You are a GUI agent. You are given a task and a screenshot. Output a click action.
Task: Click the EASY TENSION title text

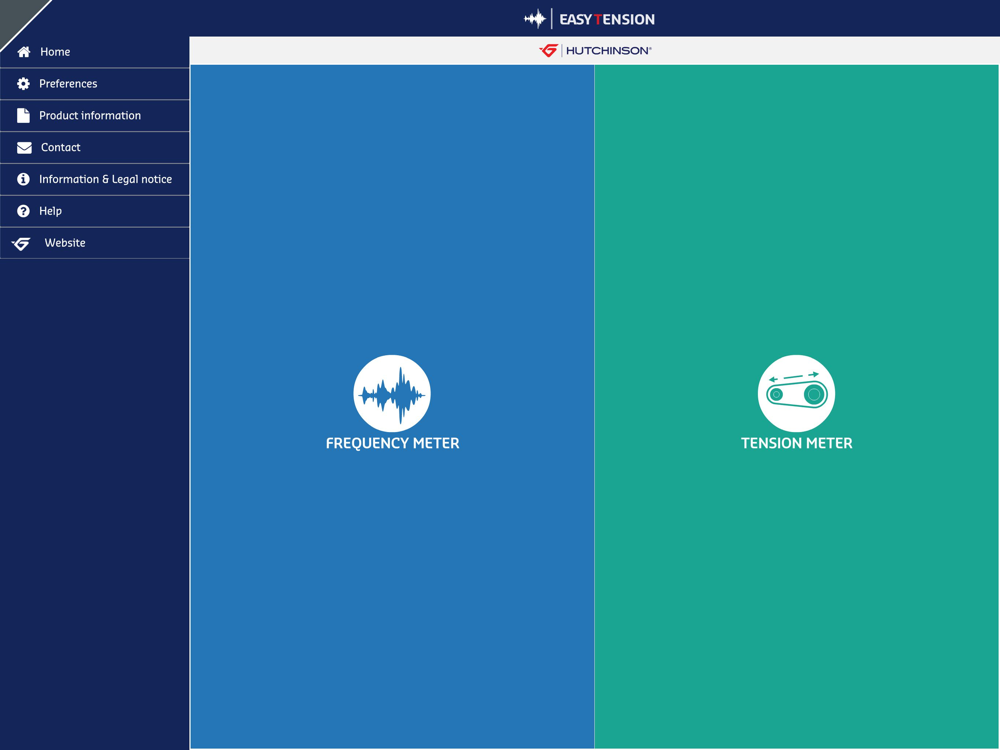click(607, 20)
